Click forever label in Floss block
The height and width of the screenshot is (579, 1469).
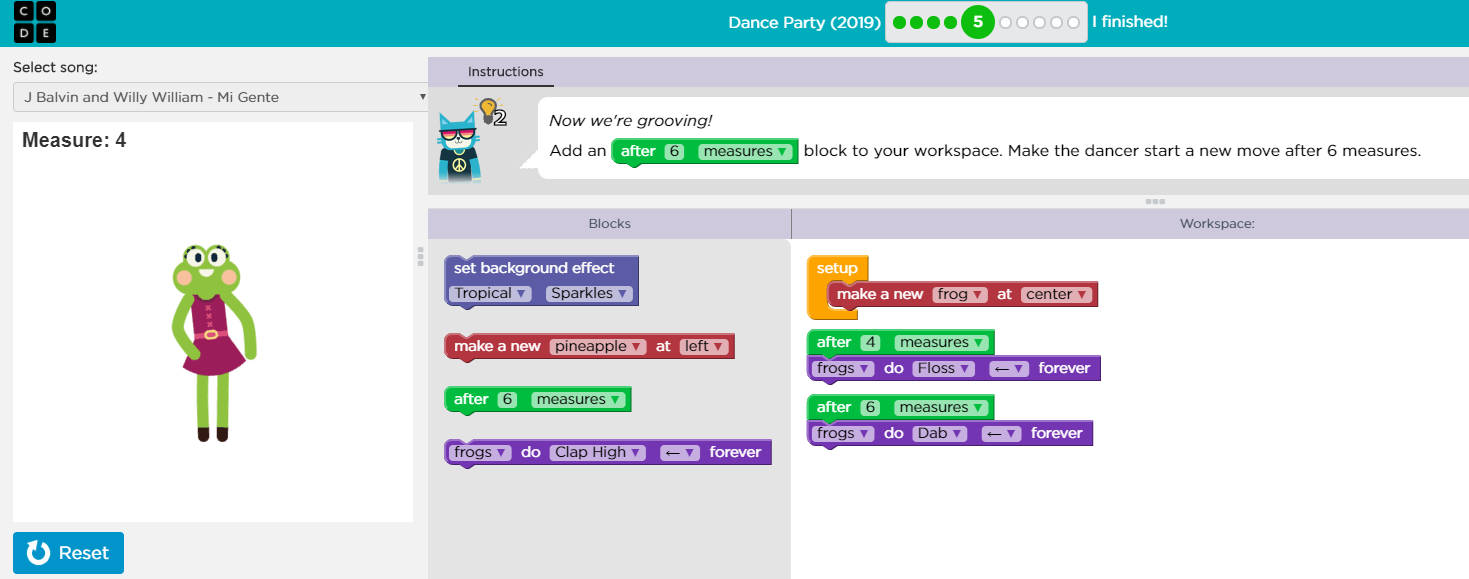pyautogui.click(x=1064, y=368)
